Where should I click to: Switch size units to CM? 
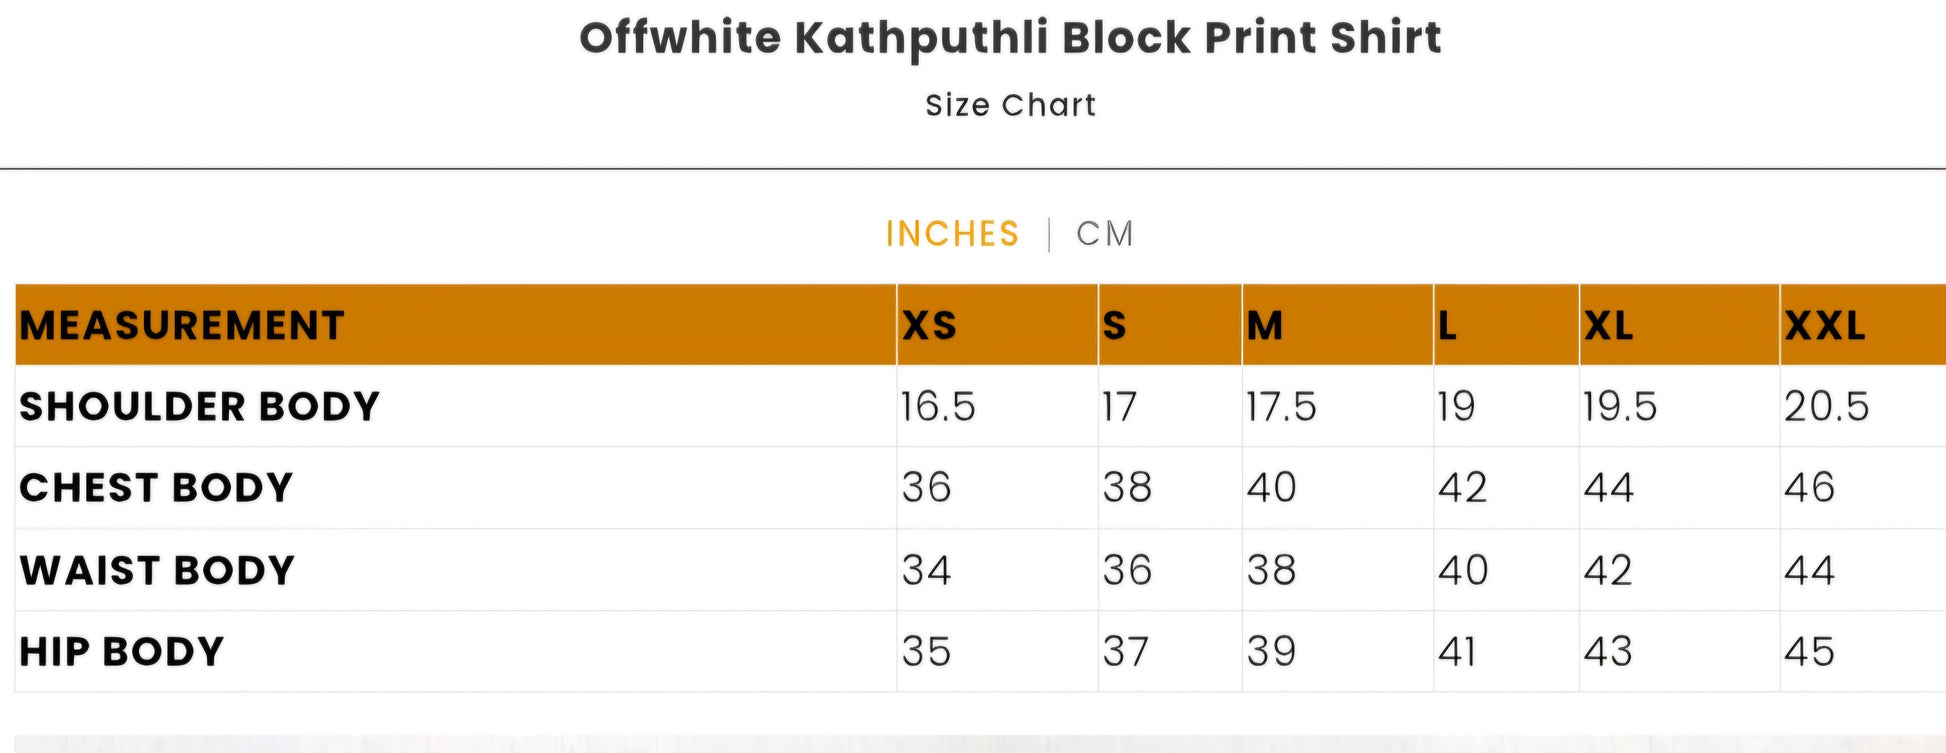[1105, 234]
